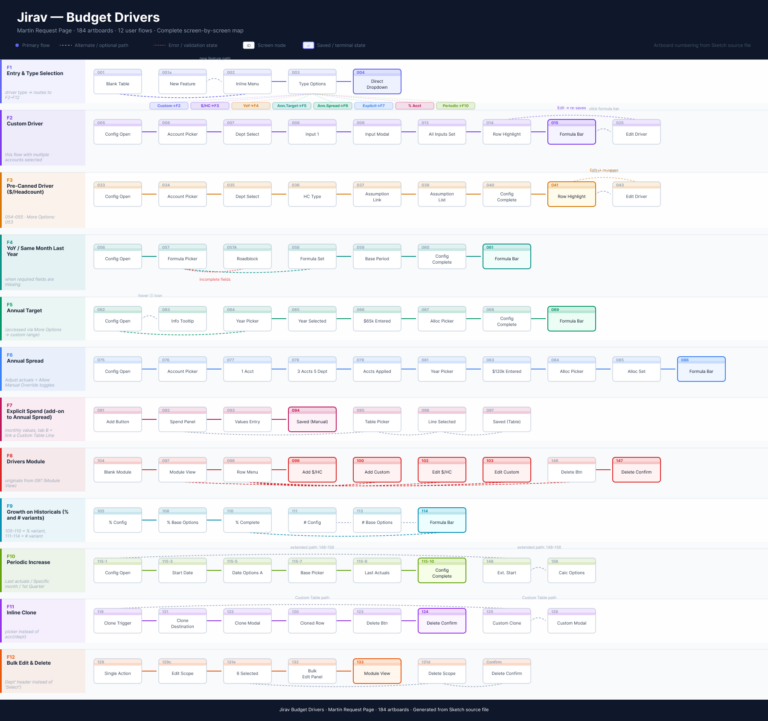Open the Saved (Manual) terminal node
This screenshot has width=768, height=721.
[312, 421]
